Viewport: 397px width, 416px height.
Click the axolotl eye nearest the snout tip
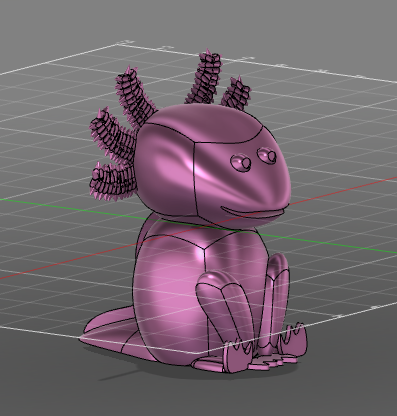267,155
